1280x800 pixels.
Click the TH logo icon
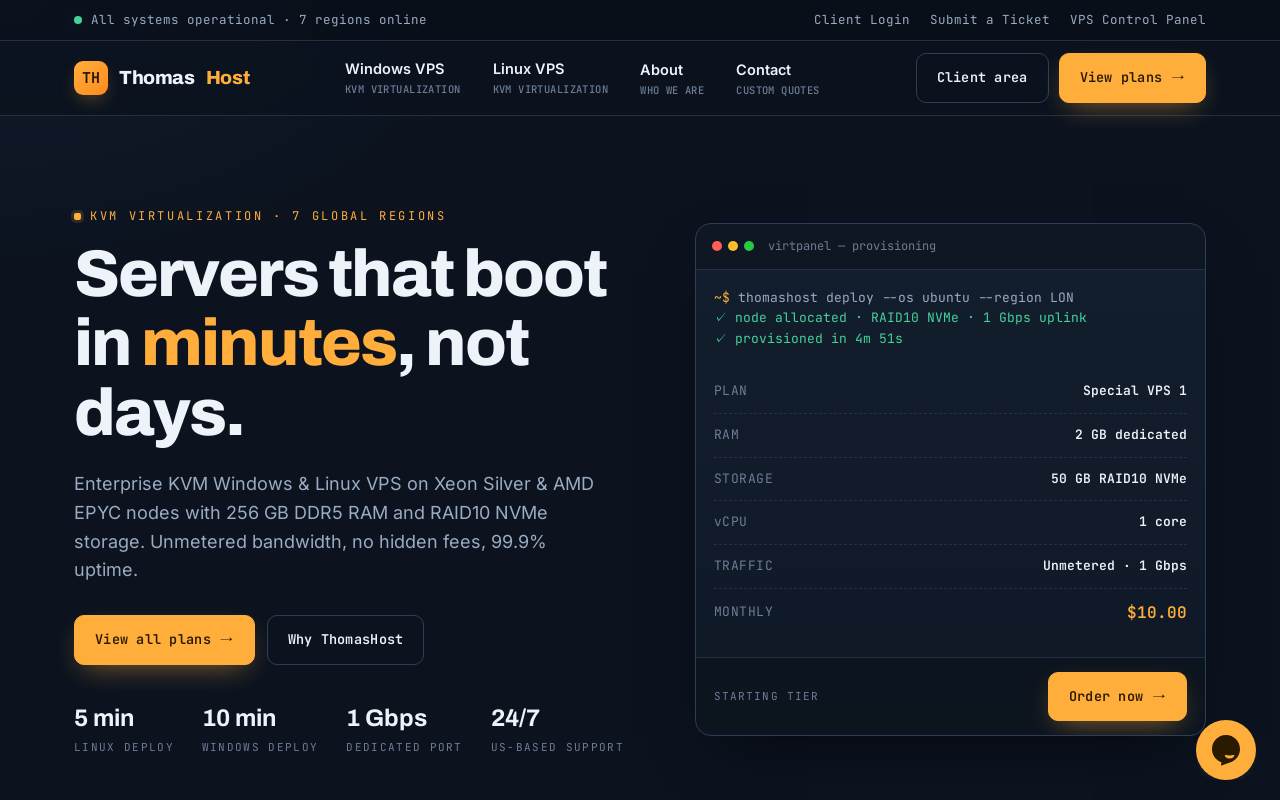91,78
